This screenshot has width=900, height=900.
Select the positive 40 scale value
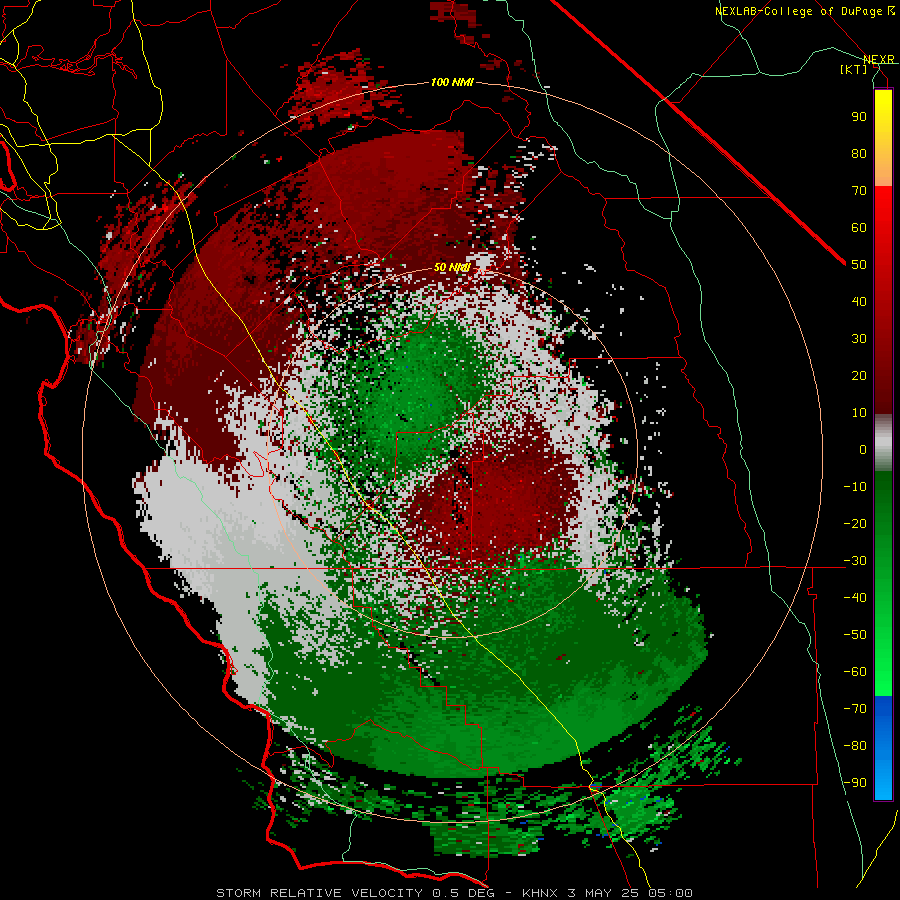pos(859,301)
